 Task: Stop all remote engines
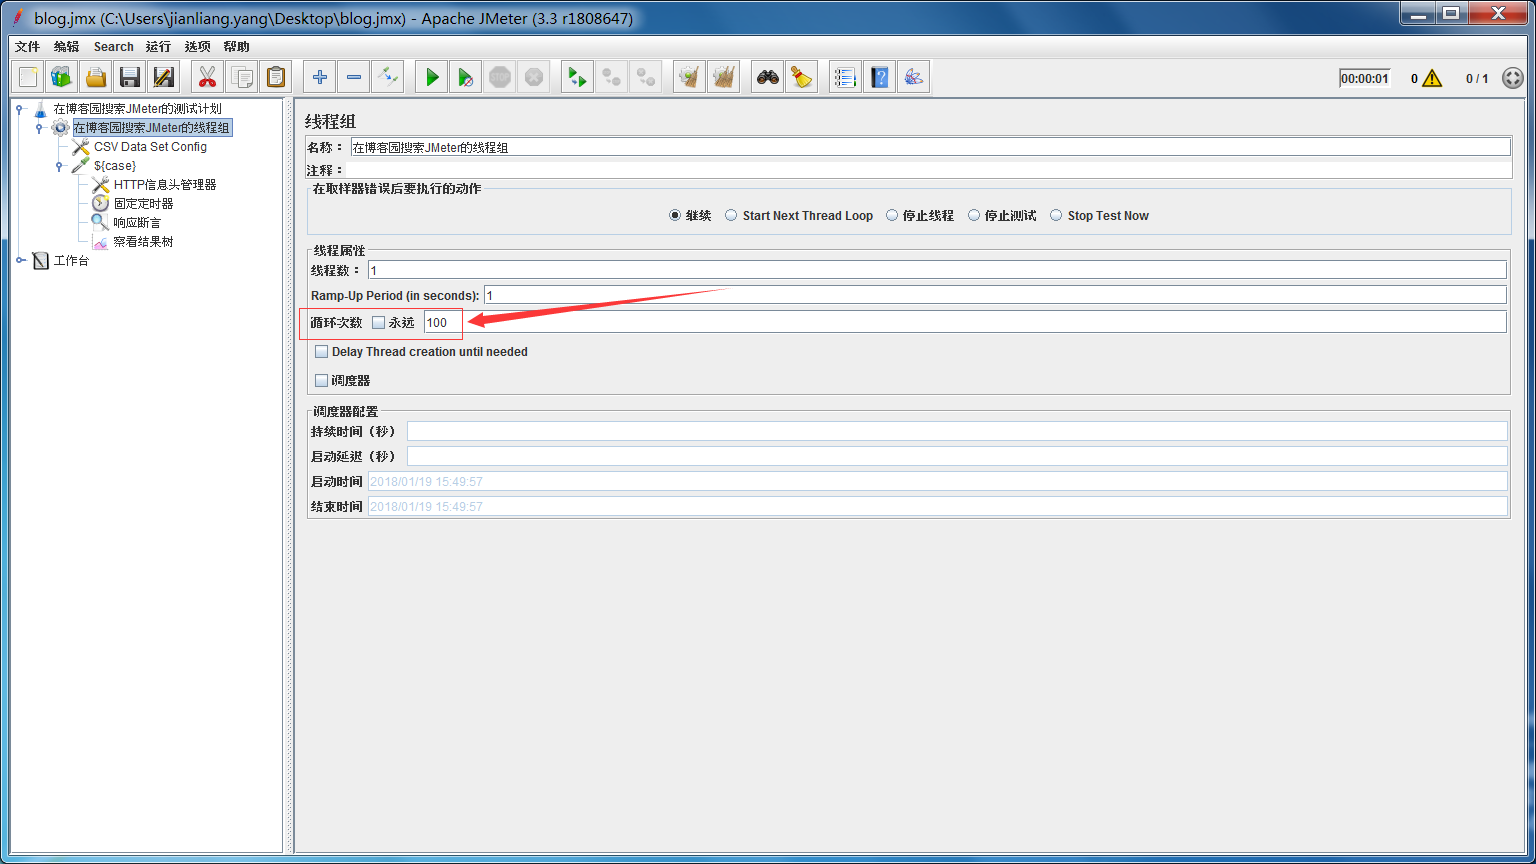tap(611, 77)
